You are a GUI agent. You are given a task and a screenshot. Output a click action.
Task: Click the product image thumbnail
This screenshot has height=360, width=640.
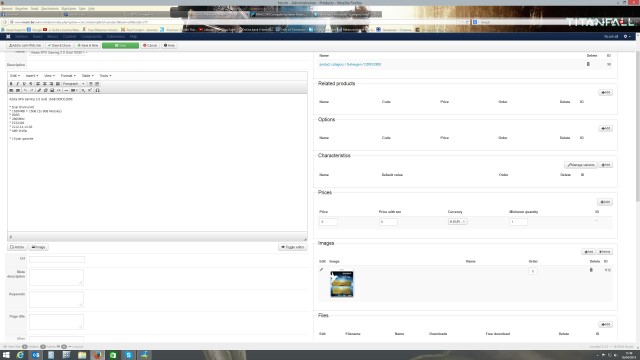tap(342, 284)
